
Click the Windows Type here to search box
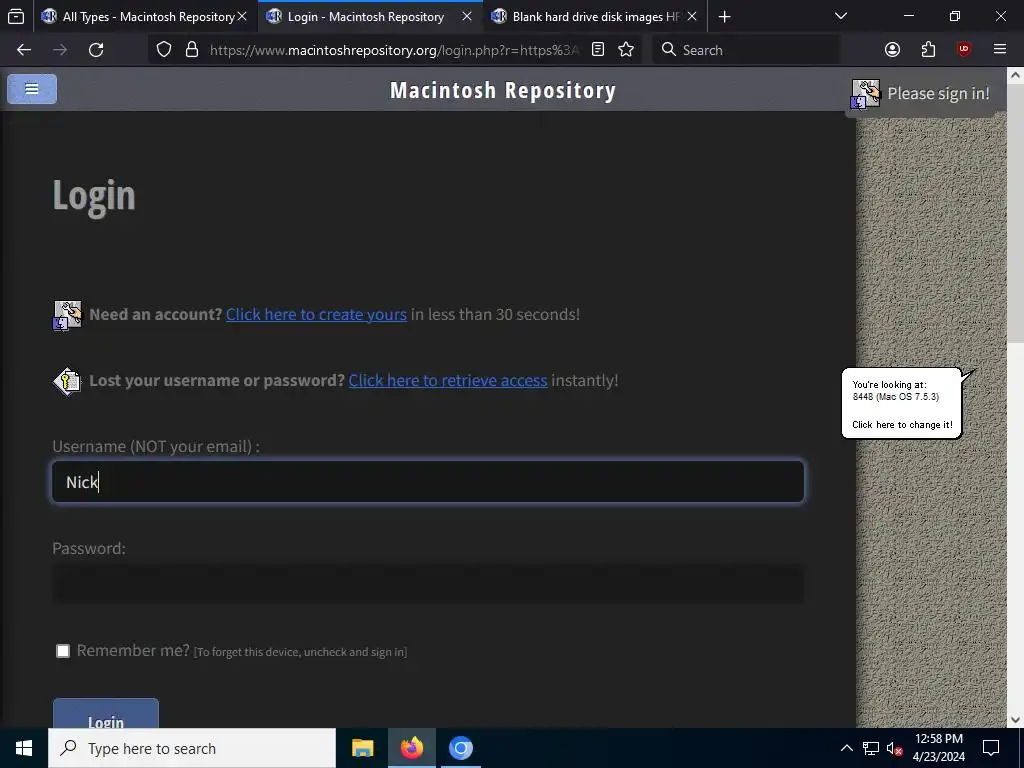tap(192, 748)
